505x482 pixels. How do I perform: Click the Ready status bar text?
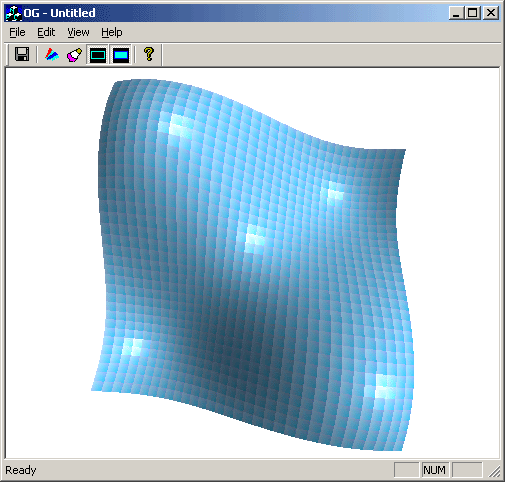[x=21, y=470]
